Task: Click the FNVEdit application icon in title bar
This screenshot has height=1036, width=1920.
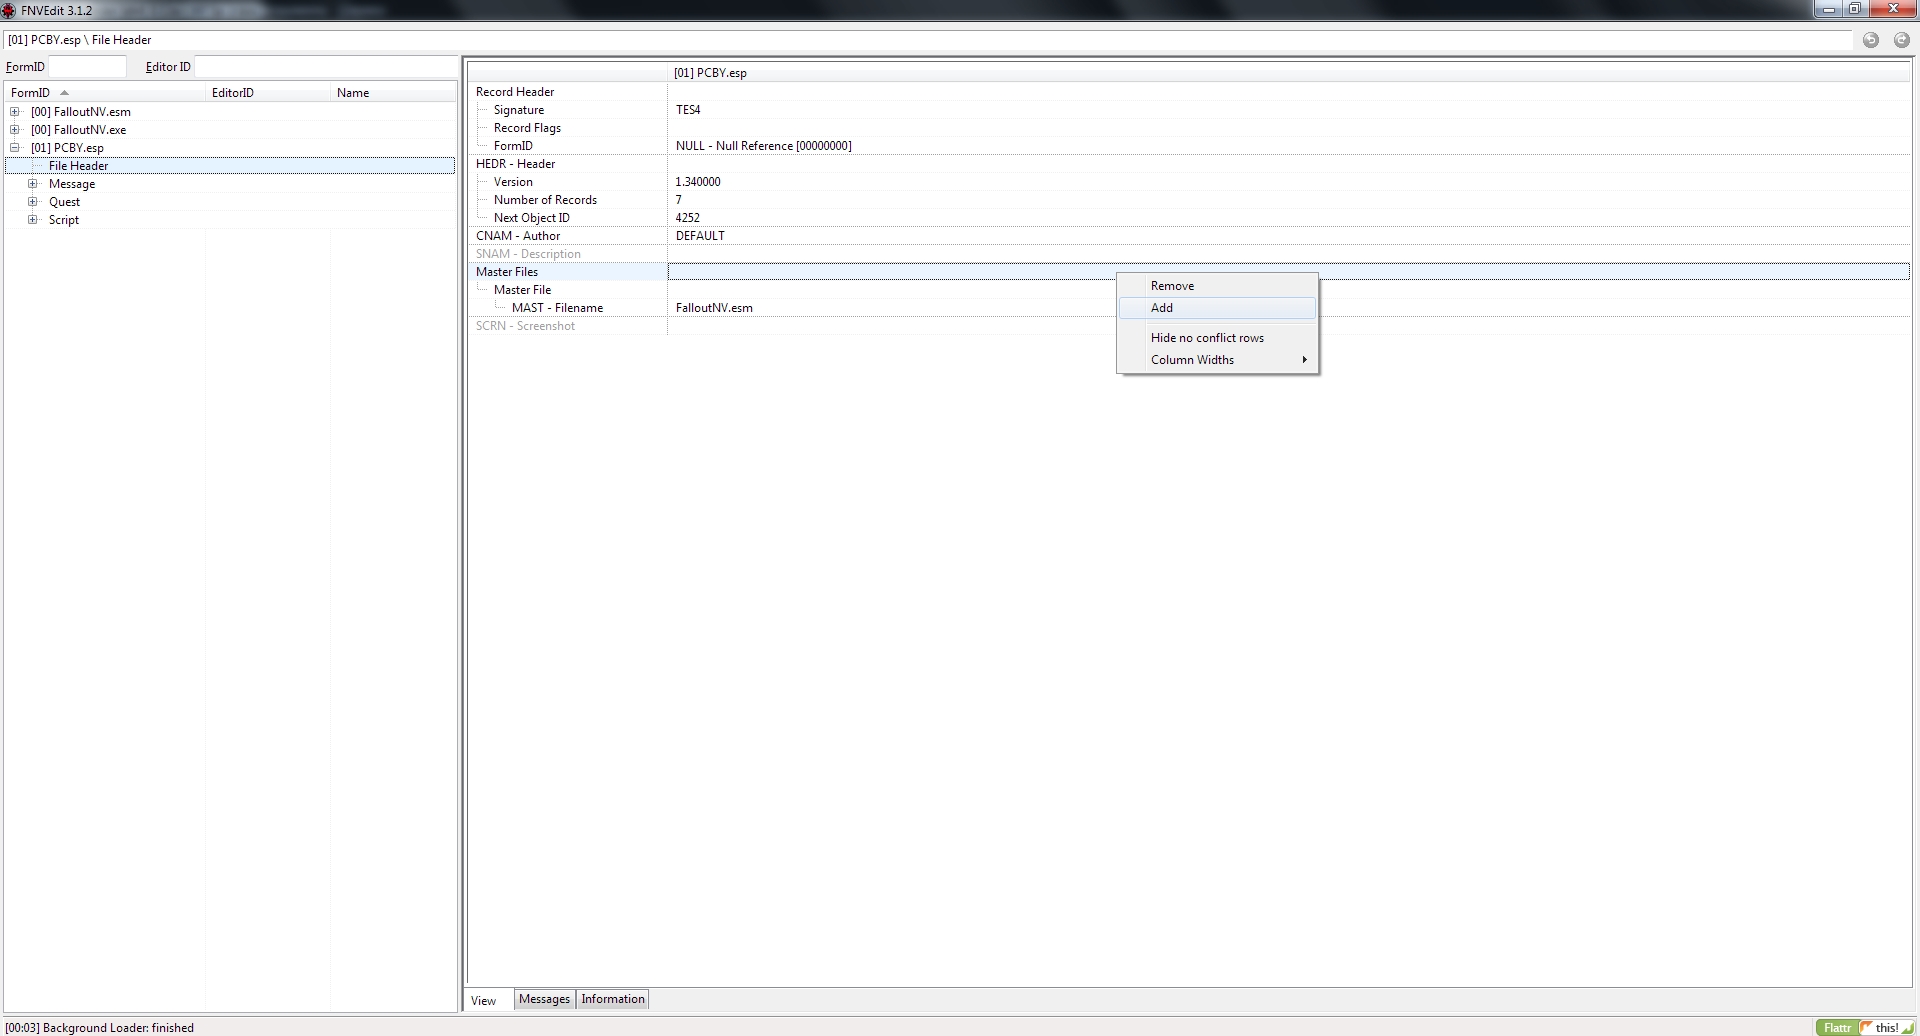Action: (9, 10)
